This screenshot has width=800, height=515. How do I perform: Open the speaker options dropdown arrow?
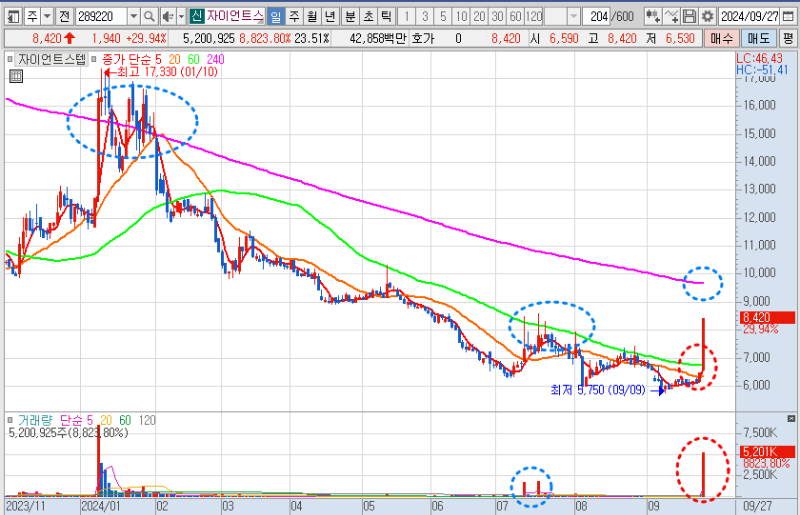click(181, 17)
